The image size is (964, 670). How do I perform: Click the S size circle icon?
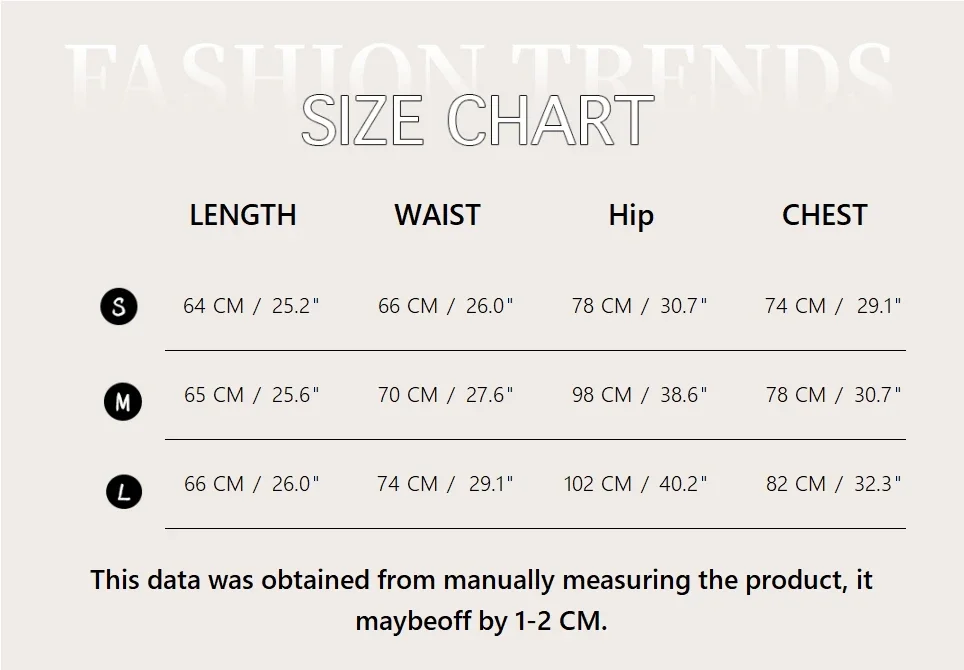click(x=119, y=306)
